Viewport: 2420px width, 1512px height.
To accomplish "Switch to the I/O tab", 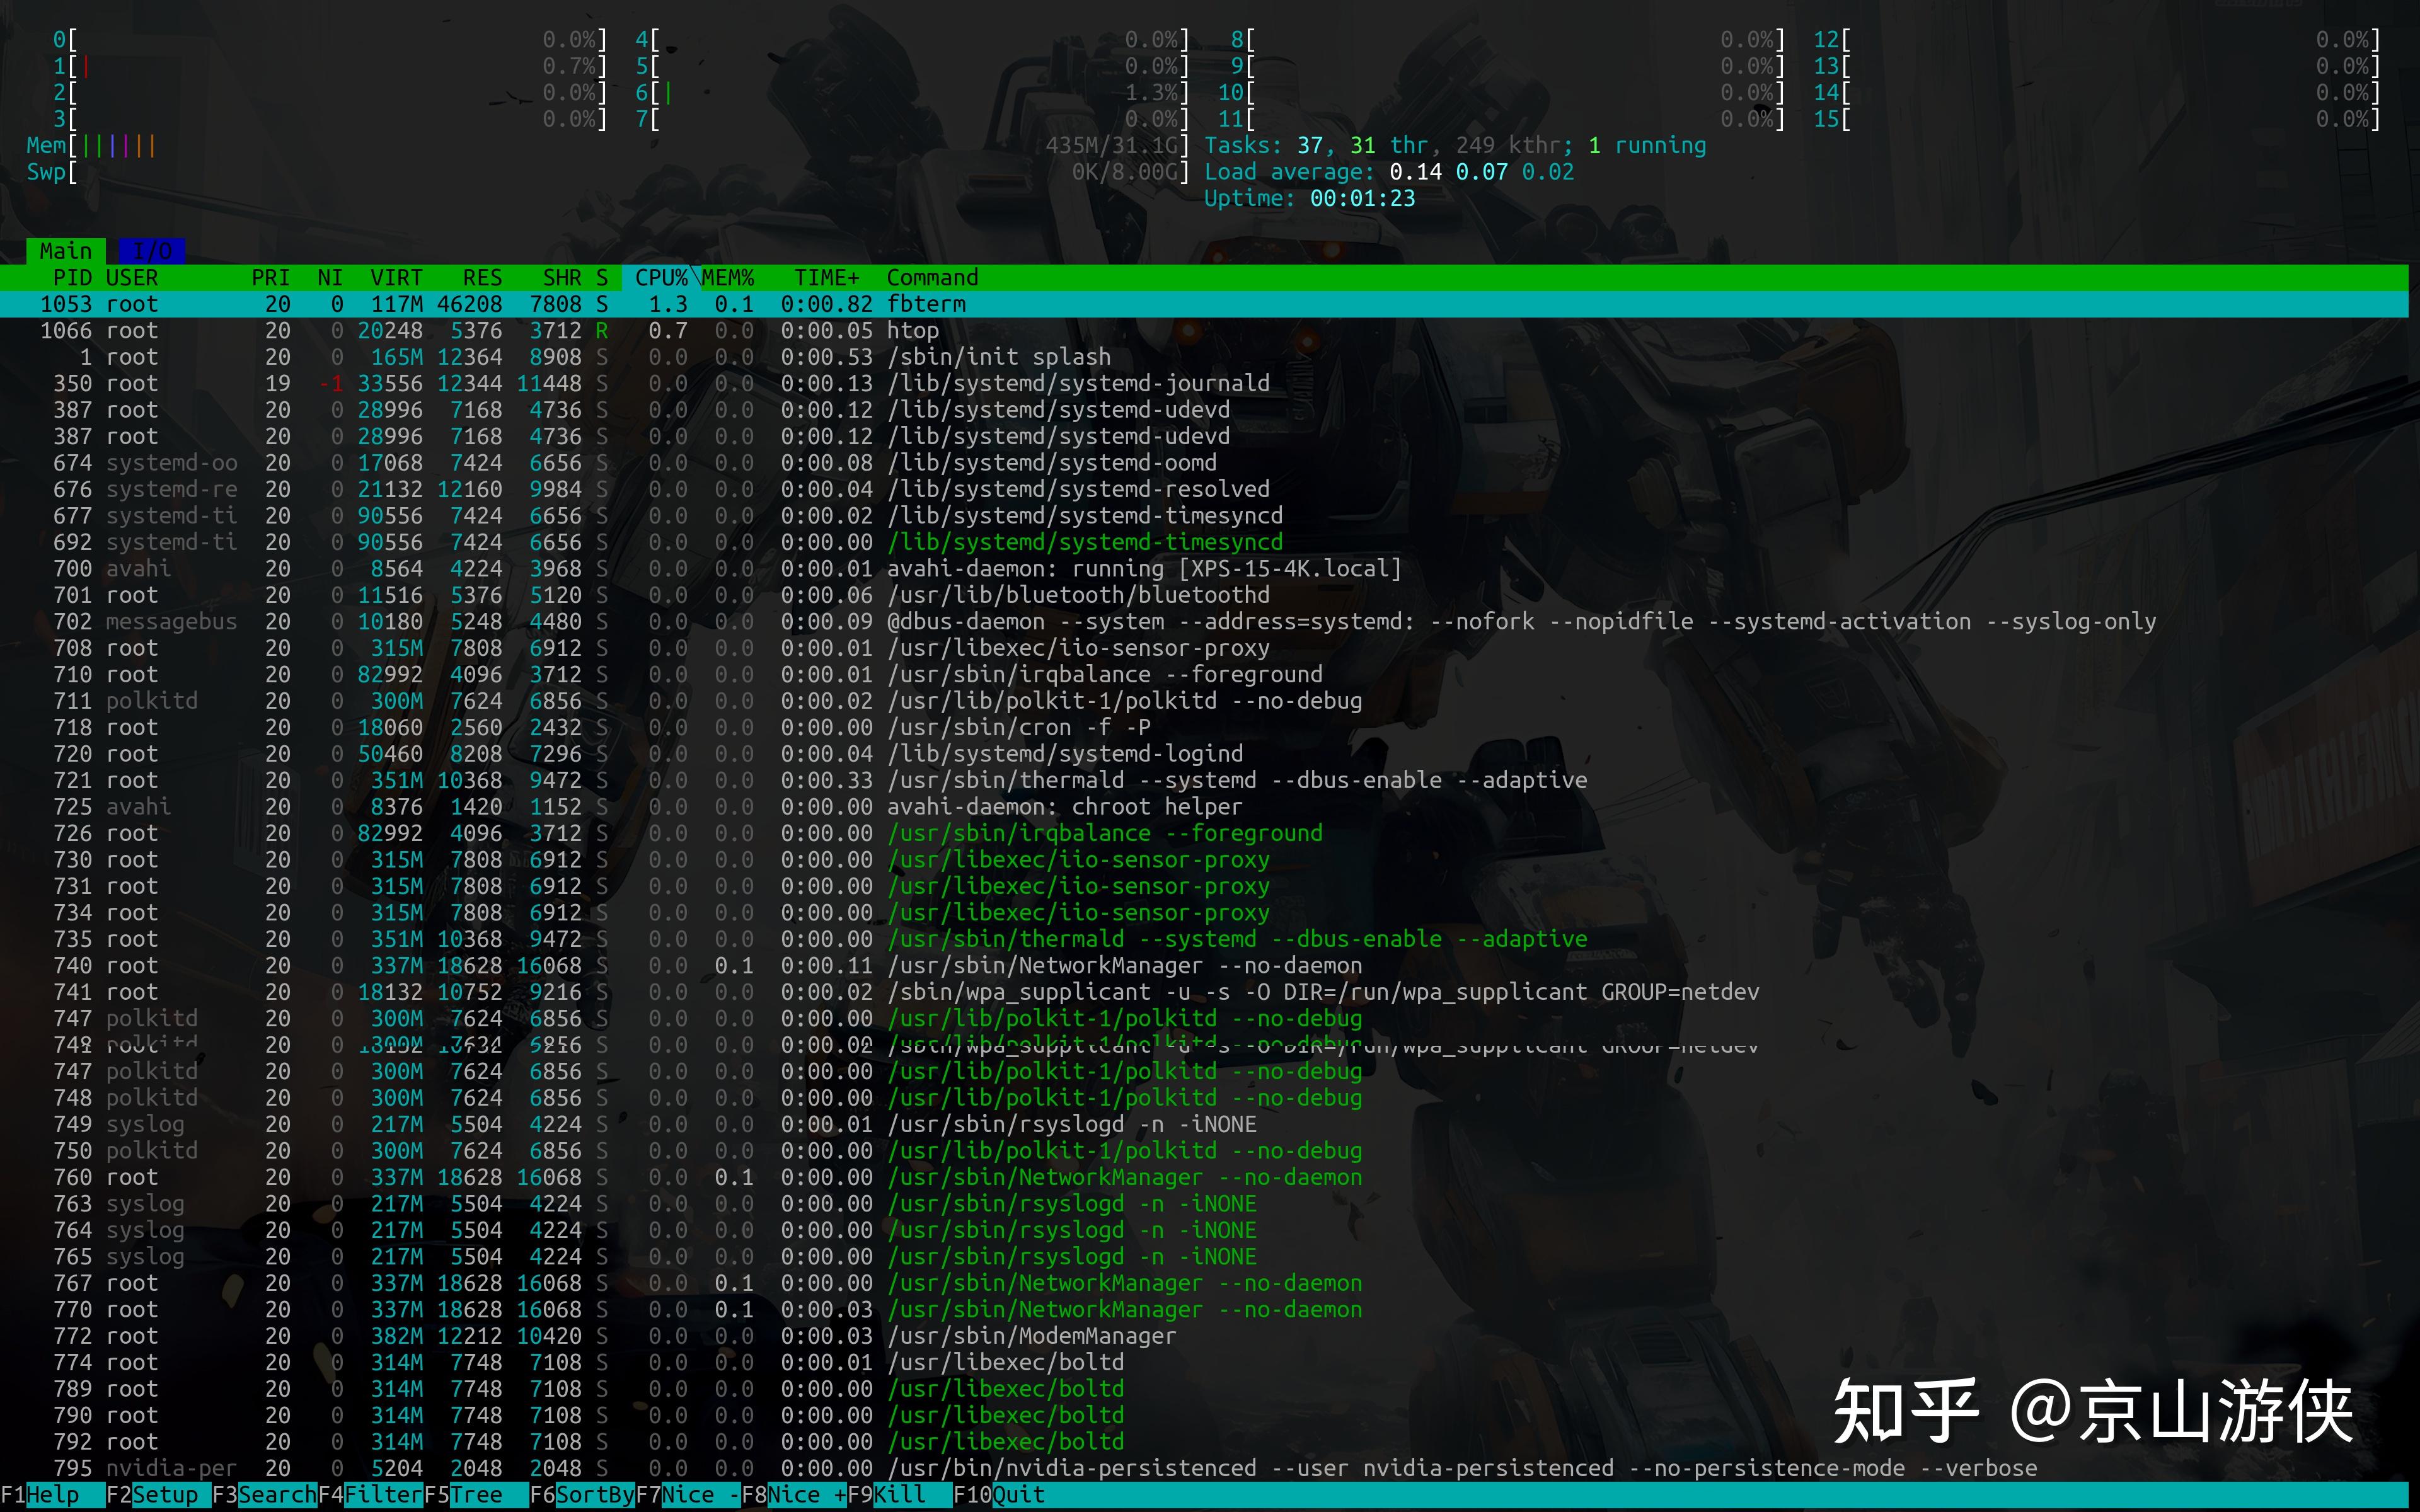I will [x=151, y=250].
